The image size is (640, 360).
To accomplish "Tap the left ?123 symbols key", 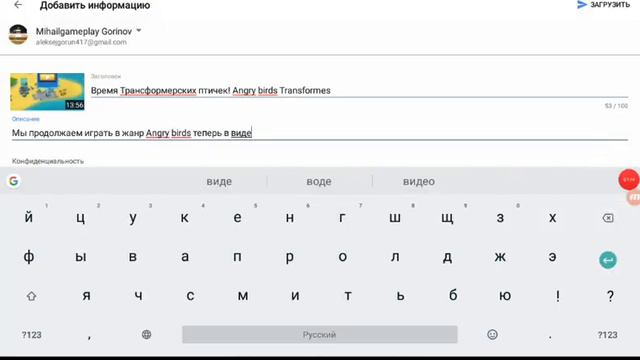I will coord(31,335).
